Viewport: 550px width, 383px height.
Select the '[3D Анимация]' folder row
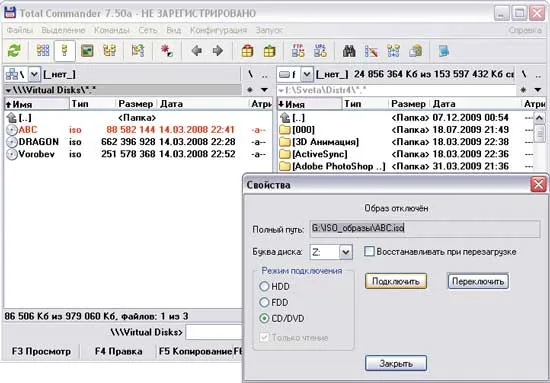pos(405,142)
